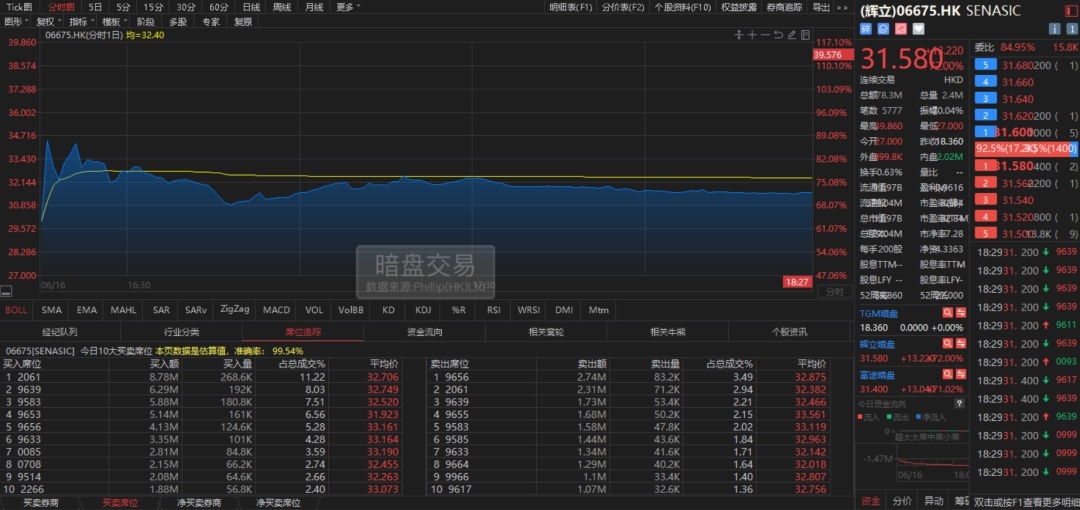Image resolution: width=1080 pixels, height=510 pixels.
Task: Toggle the BOLL indicator
Action: click(16, 310)
